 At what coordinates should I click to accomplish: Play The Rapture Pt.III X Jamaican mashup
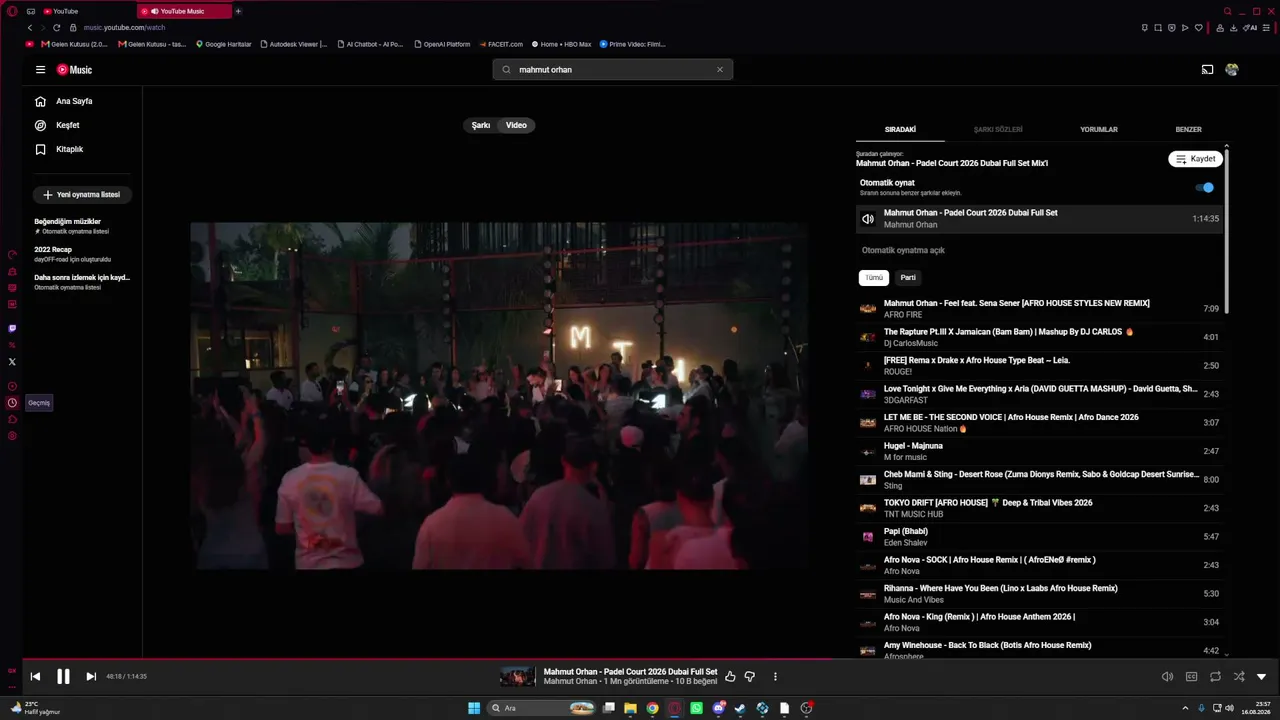(1039, 337)
